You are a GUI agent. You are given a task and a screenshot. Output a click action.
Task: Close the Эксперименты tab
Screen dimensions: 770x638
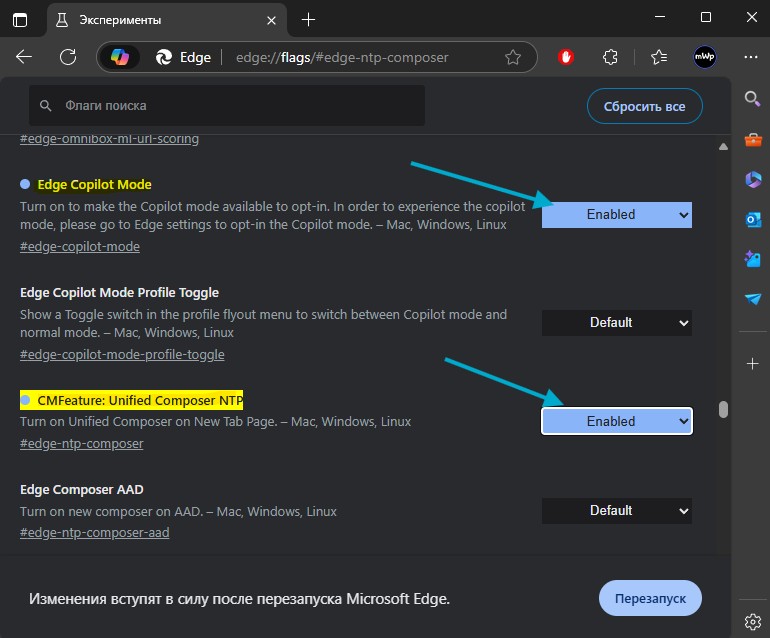click(271, 20)
